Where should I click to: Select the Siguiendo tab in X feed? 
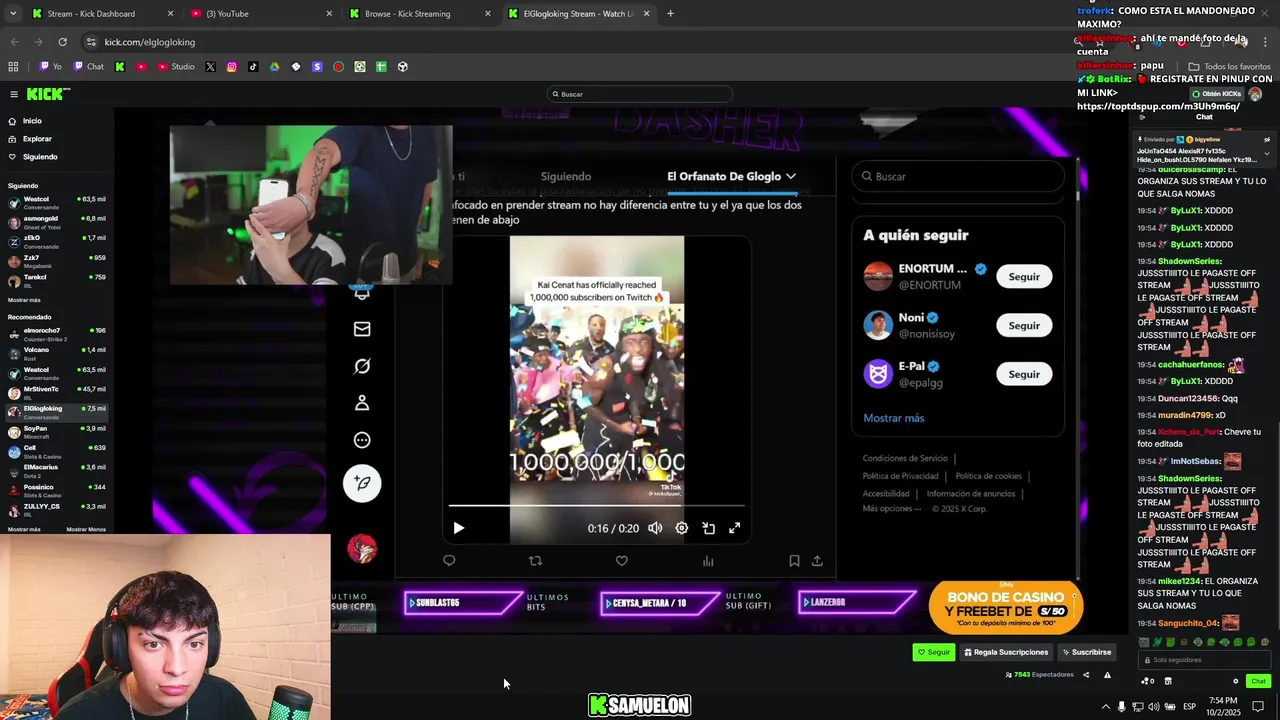(566, 176)
